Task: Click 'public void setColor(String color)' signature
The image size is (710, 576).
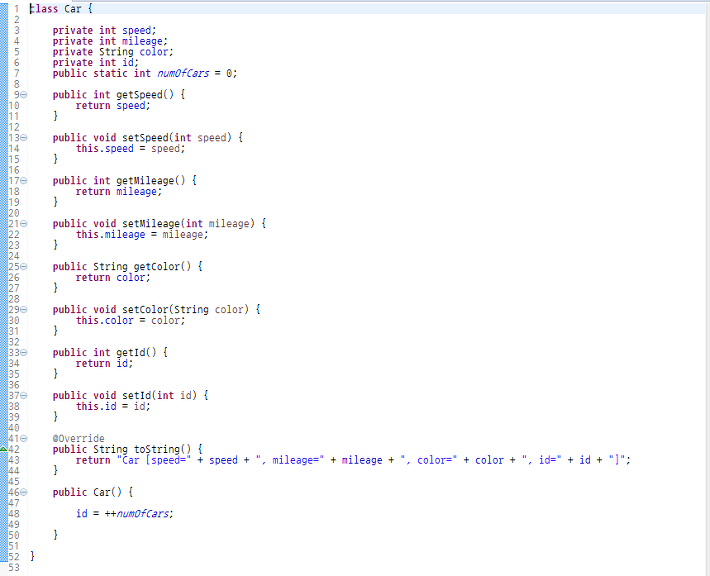Action: click(156, 310)
